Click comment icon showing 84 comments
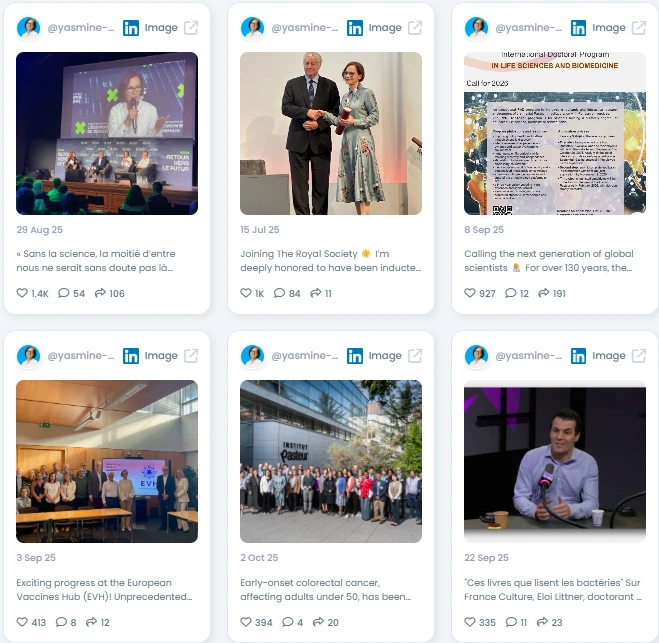 coord(279,293)
